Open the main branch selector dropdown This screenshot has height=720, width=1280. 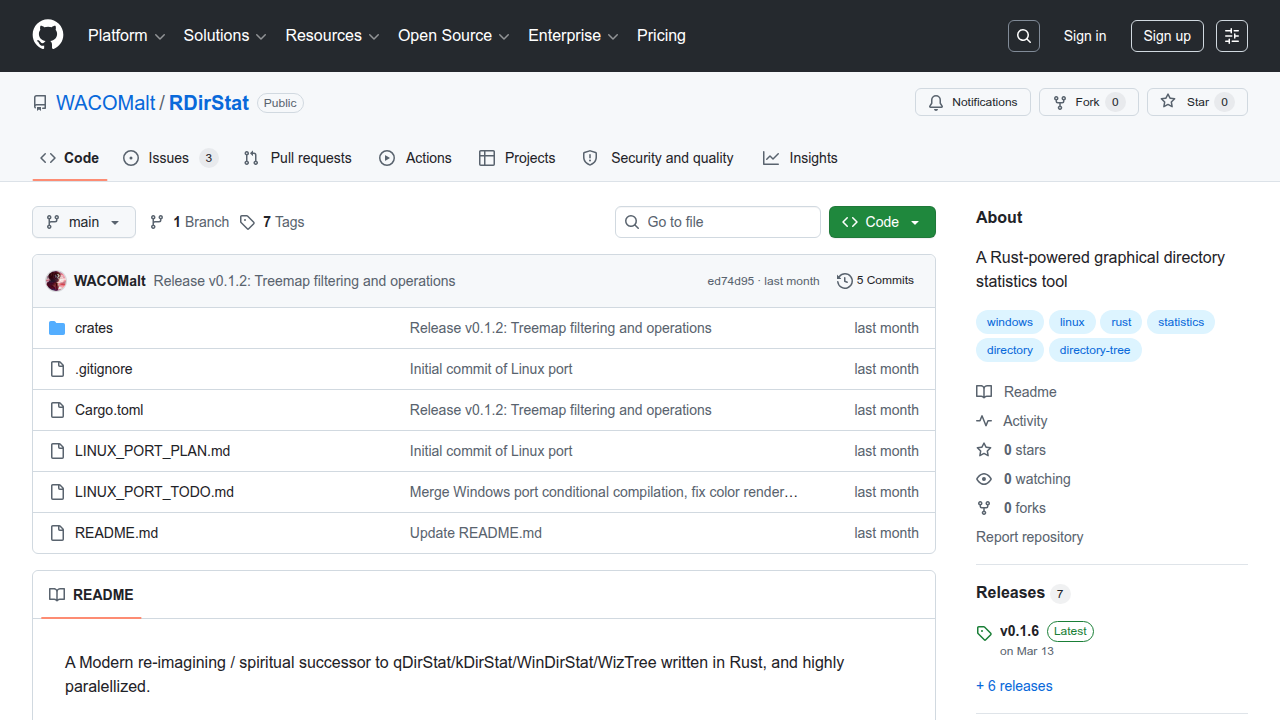point(84,222)
